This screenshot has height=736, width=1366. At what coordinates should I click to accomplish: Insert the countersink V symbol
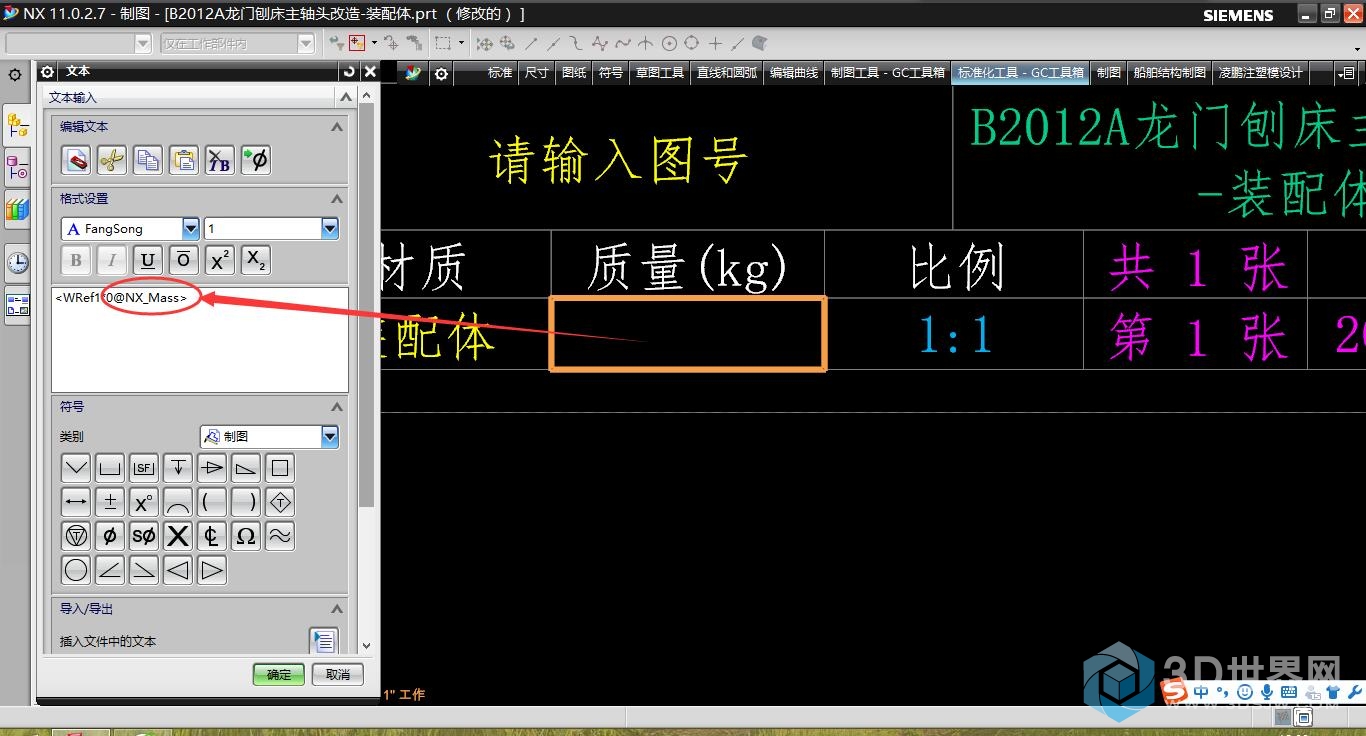[x=76, y=468]
